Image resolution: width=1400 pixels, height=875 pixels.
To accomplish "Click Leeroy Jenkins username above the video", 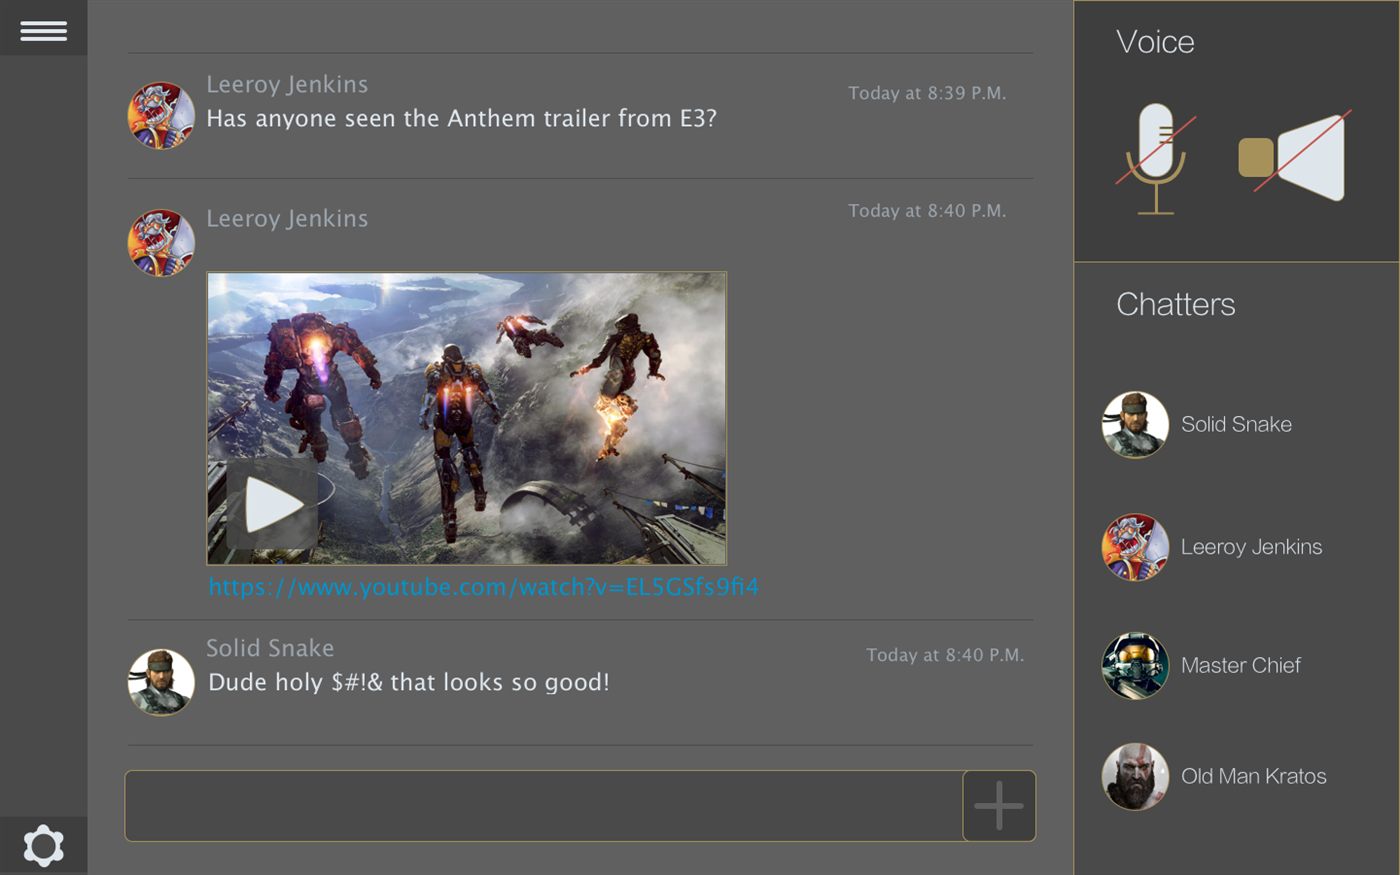I will [287, 219].
